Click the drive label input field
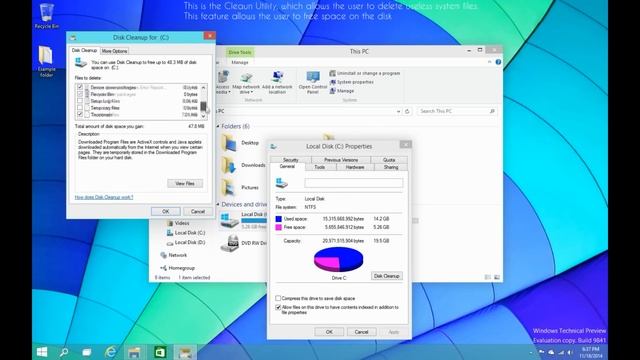Viewport: 640px width, 360px height. pos(353,183)
